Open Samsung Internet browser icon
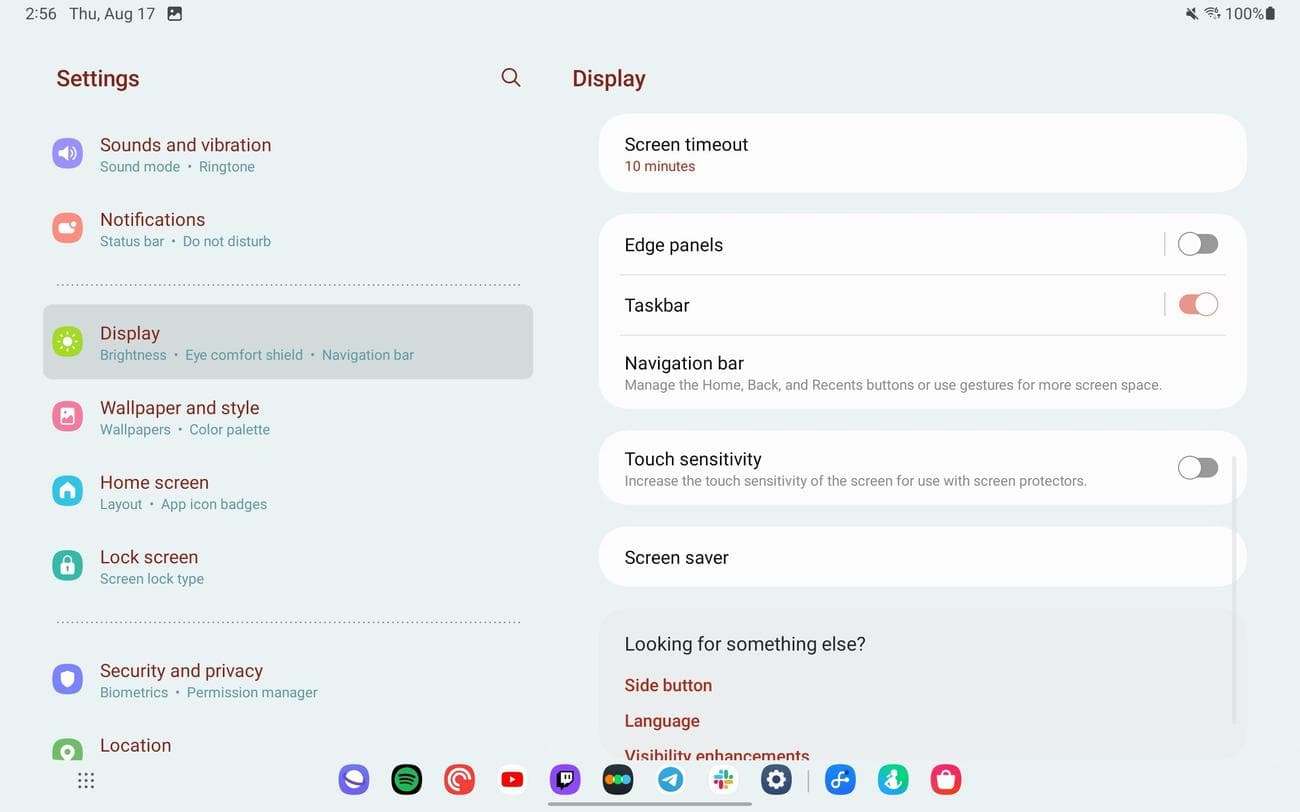The height and width of the screenshot is (812, 1300). coord(353,779)
